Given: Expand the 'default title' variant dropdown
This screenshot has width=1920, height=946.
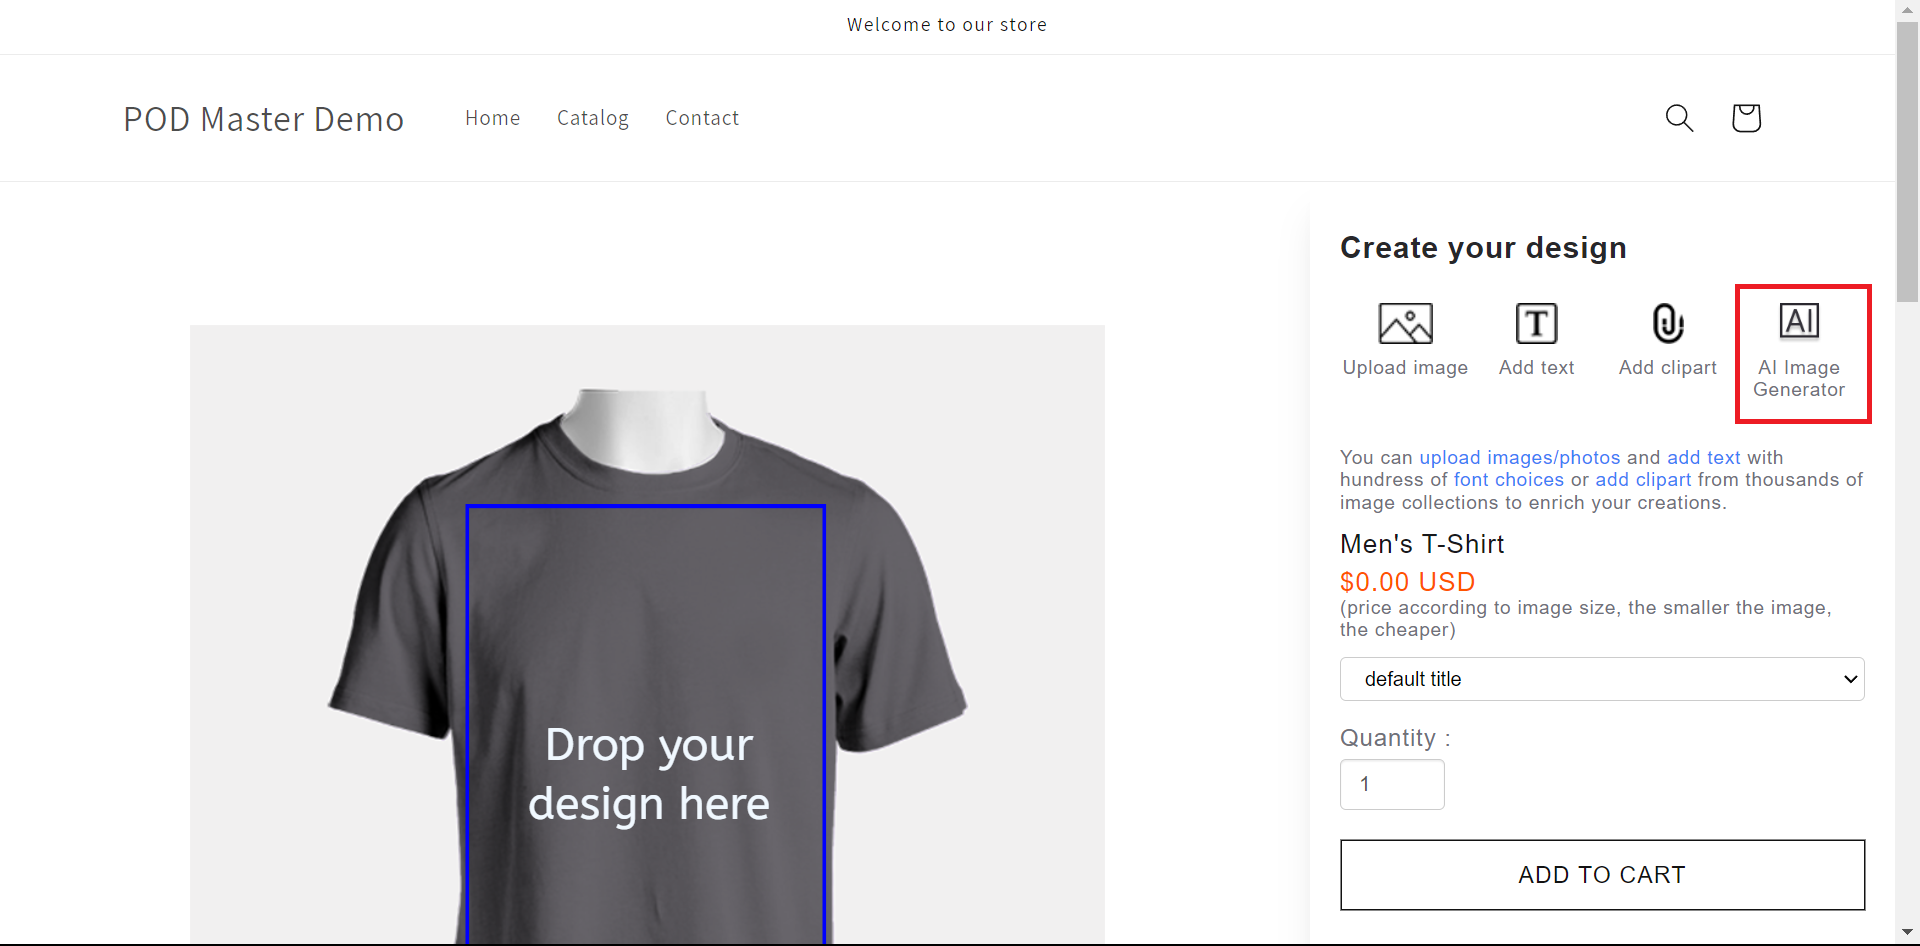Looking at the screenshot, I should pyautogui.click(x=1602, y=679).
